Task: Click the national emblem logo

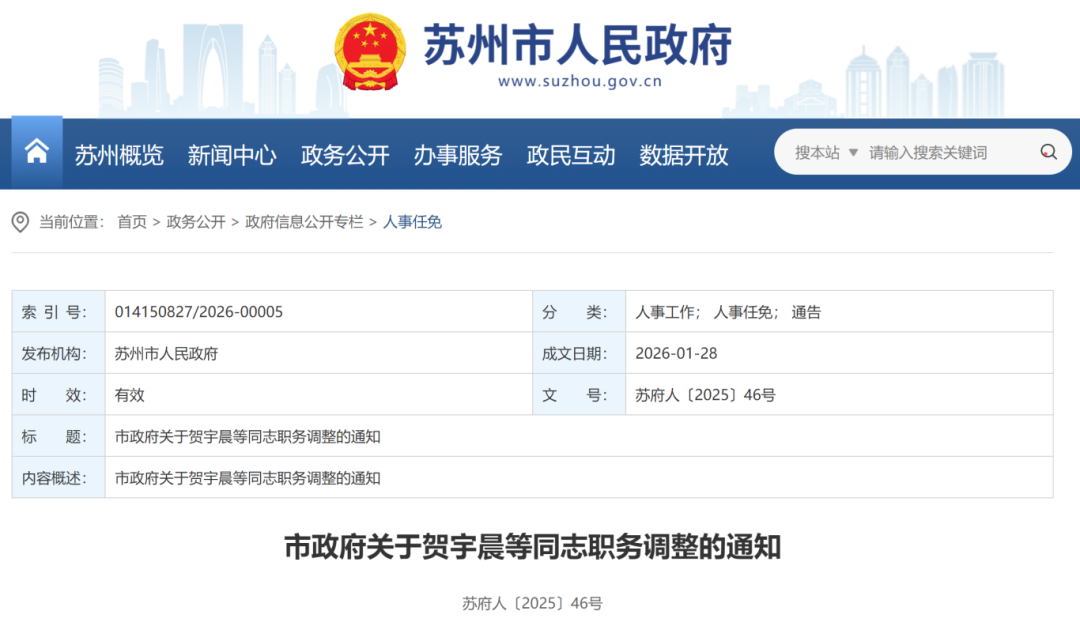Action: pos(370,52)
